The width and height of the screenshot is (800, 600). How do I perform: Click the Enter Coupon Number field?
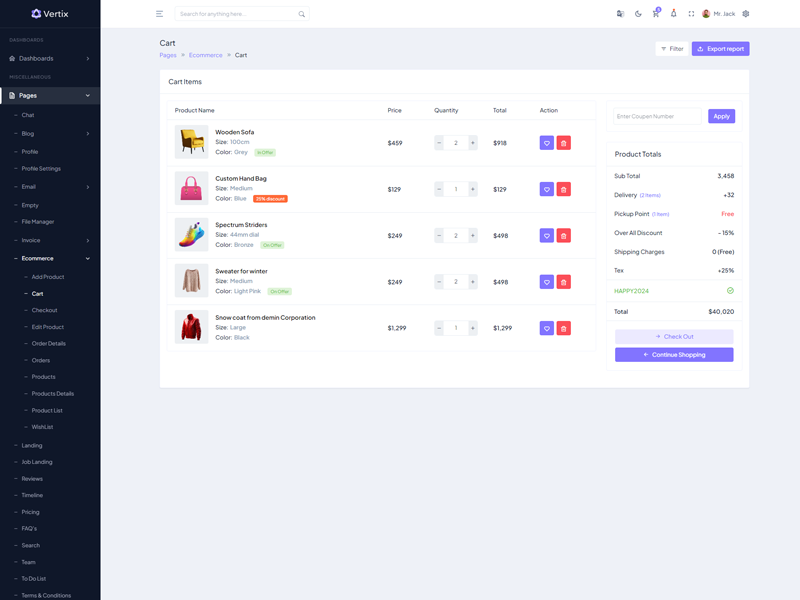click(x=659, y=117)
